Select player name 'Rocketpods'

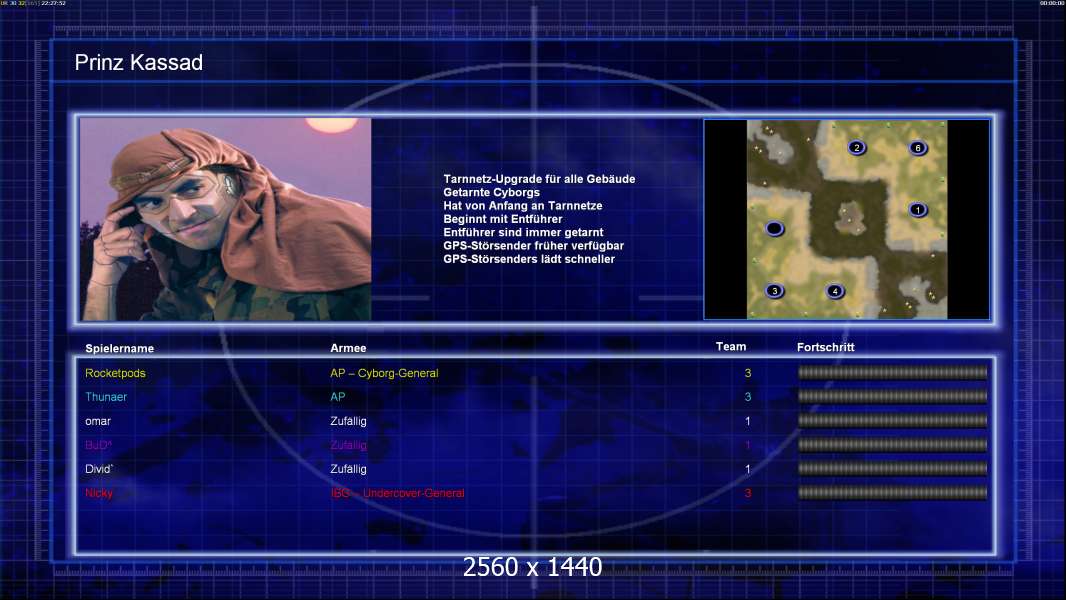115,373
